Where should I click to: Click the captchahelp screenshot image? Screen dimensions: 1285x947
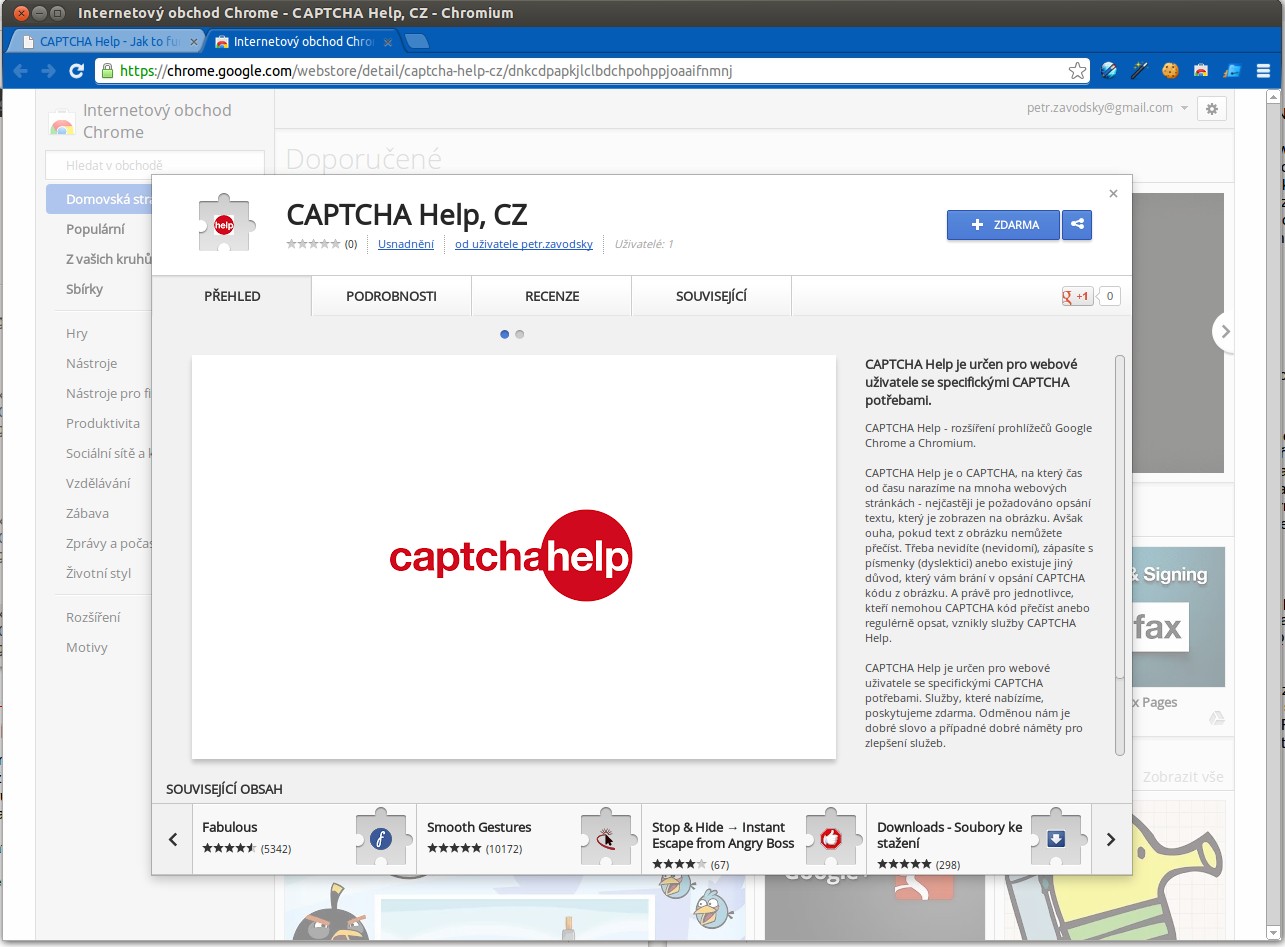pyautogui.click(x=513, y=556)
